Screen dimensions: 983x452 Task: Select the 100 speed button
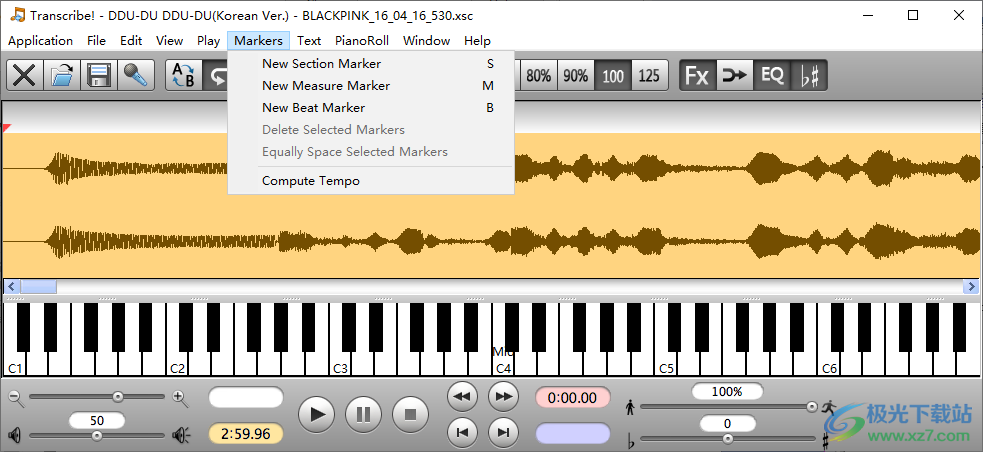click(x=612, y=76)
